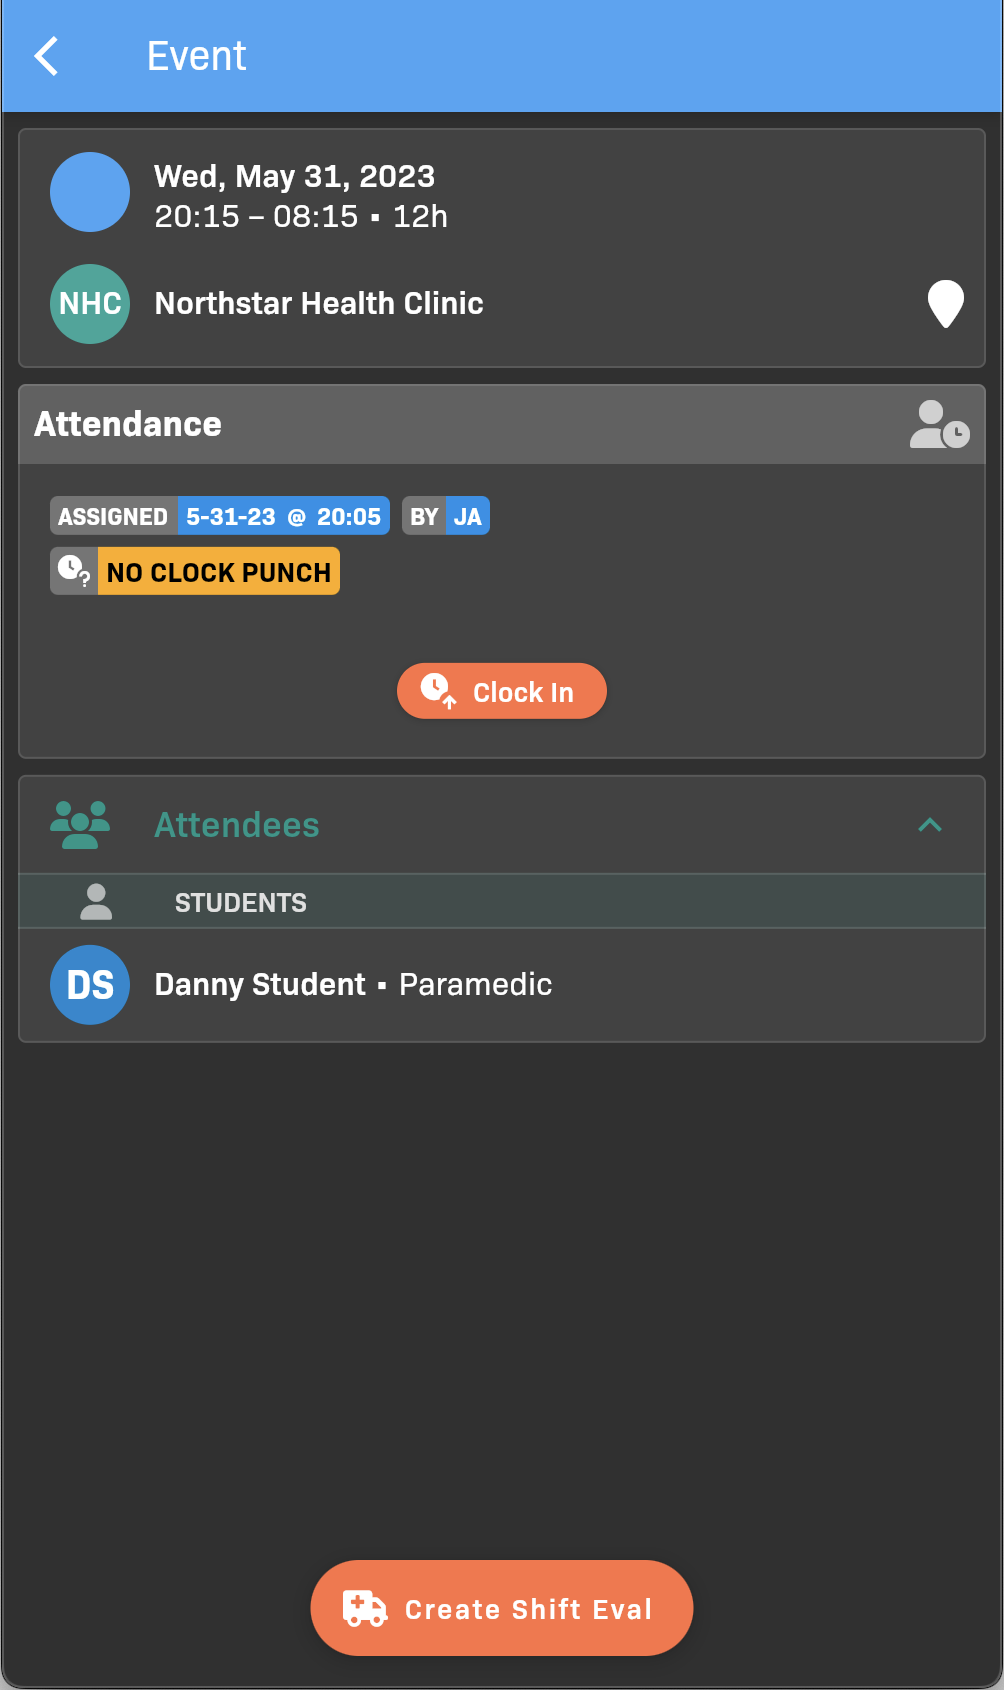Click the clock question-mark status icon
Viewport: 1004px width, 1690px height.
(74, 572)
